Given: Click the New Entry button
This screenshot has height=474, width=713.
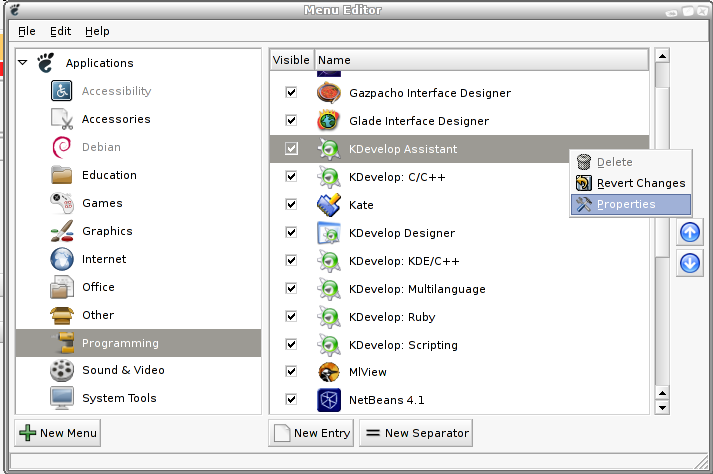Looking at the screenshot, I should coord(311,433).
